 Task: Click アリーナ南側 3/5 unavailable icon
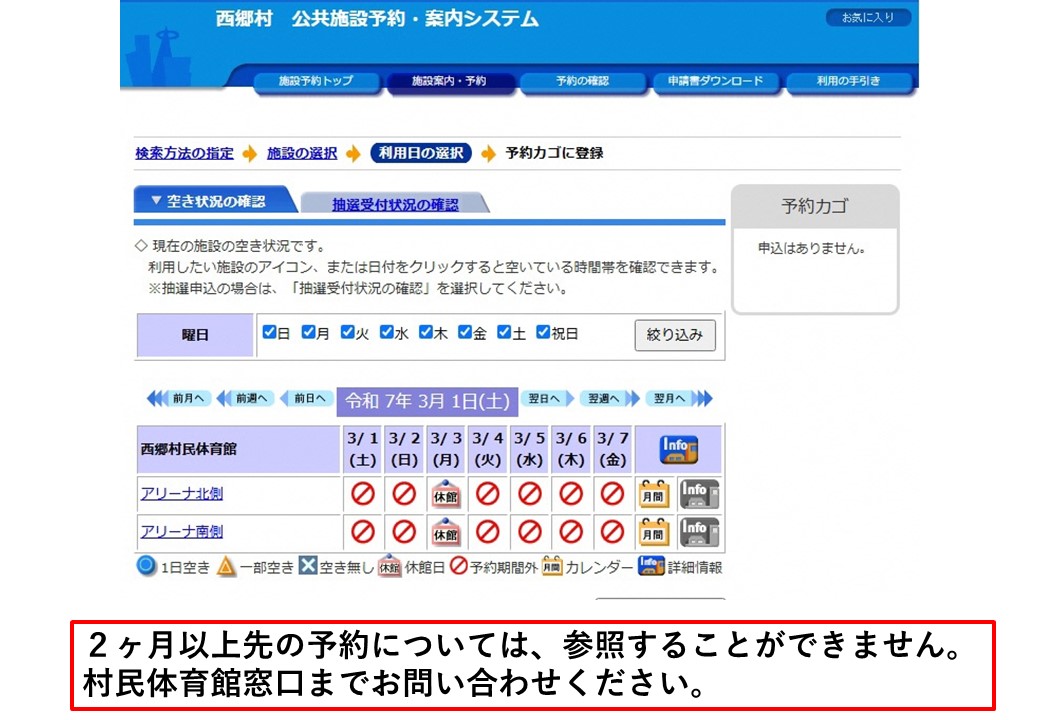[530, 532]
